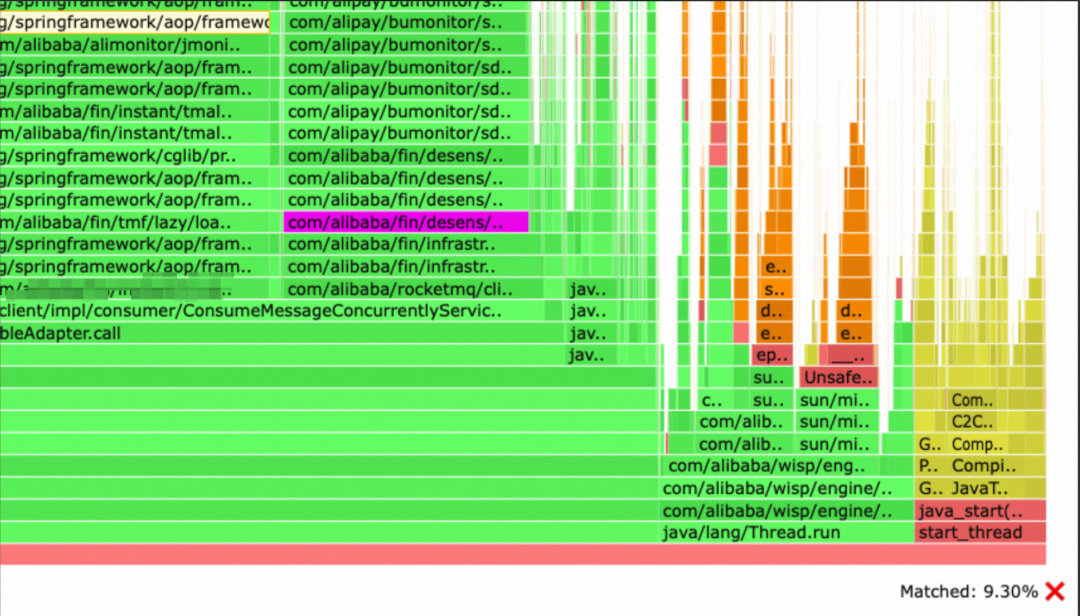Select the red ep.. frame
Viewport: 1080px width, 616px height.
pyautogui.click(x=772, y=356)
